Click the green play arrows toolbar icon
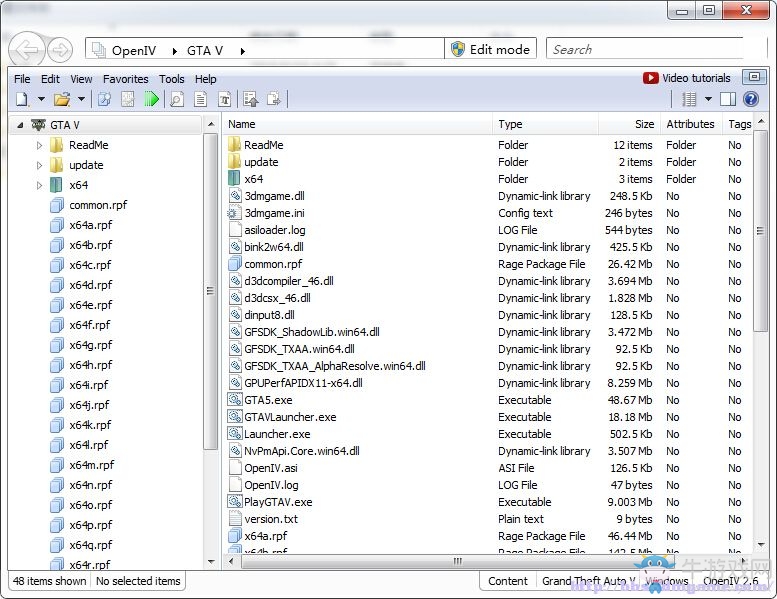The width and height of the screenshot is (777, 599). point(152,99)
